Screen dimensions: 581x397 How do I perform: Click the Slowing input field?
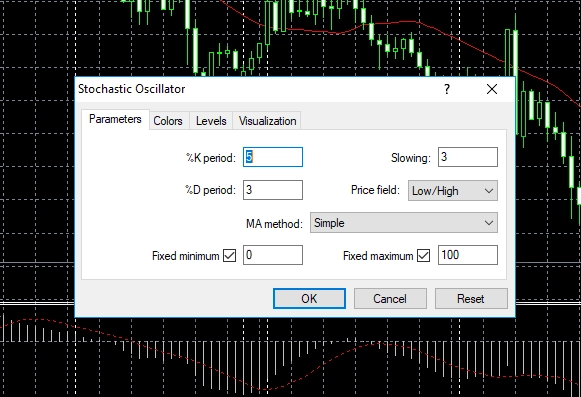(x=468, y=157)
